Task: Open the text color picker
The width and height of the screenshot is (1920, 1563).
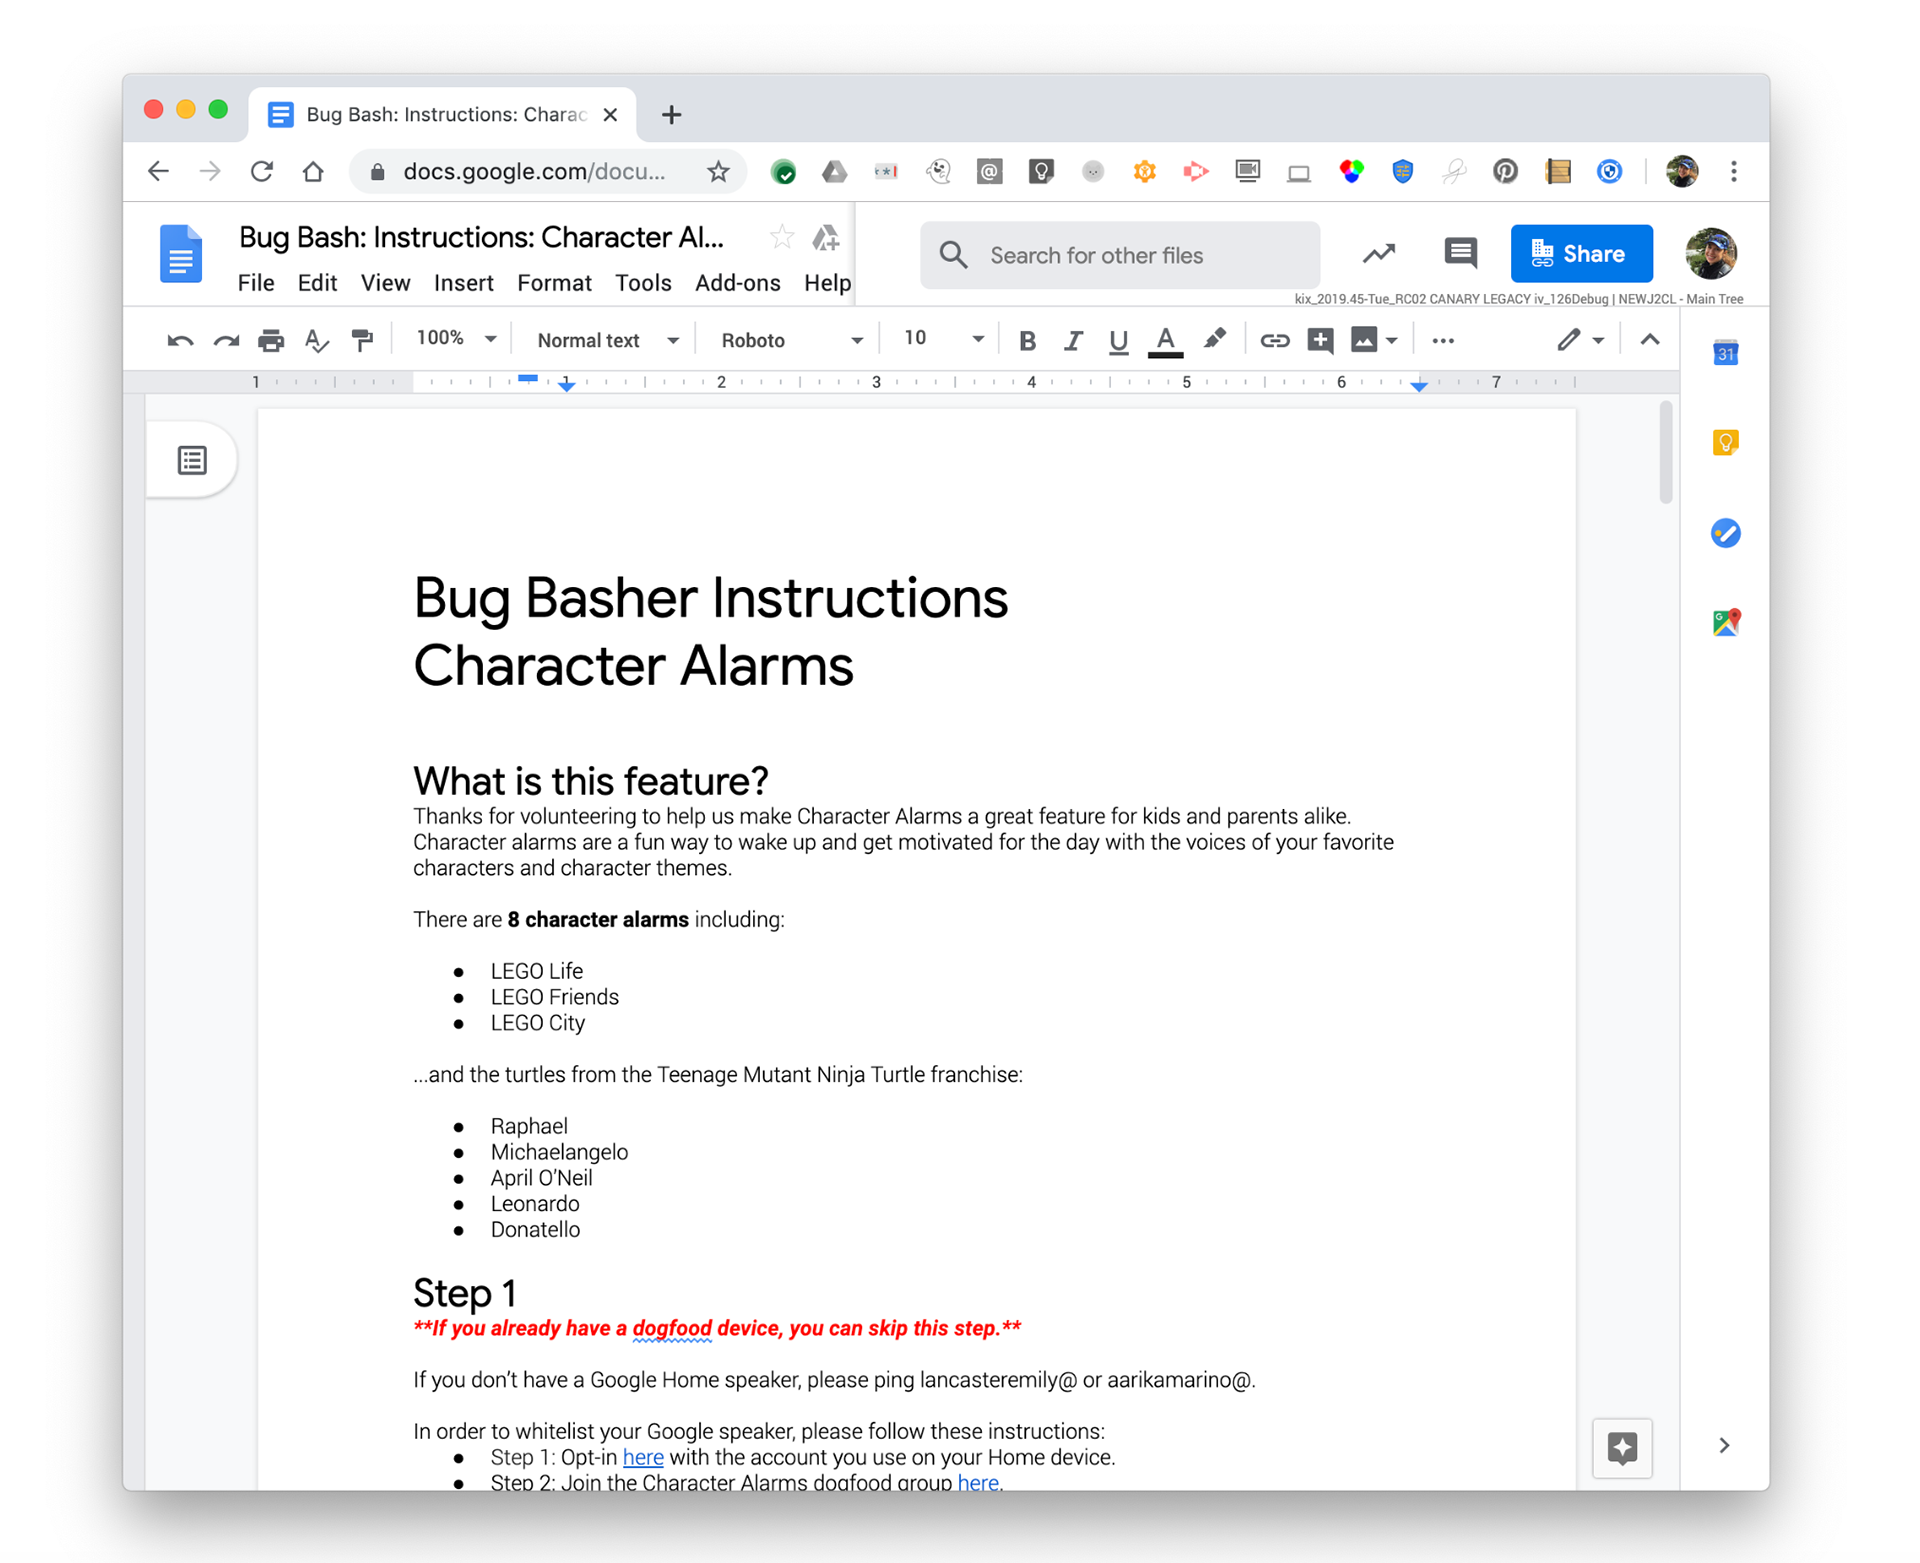Action: point(1165,341)
